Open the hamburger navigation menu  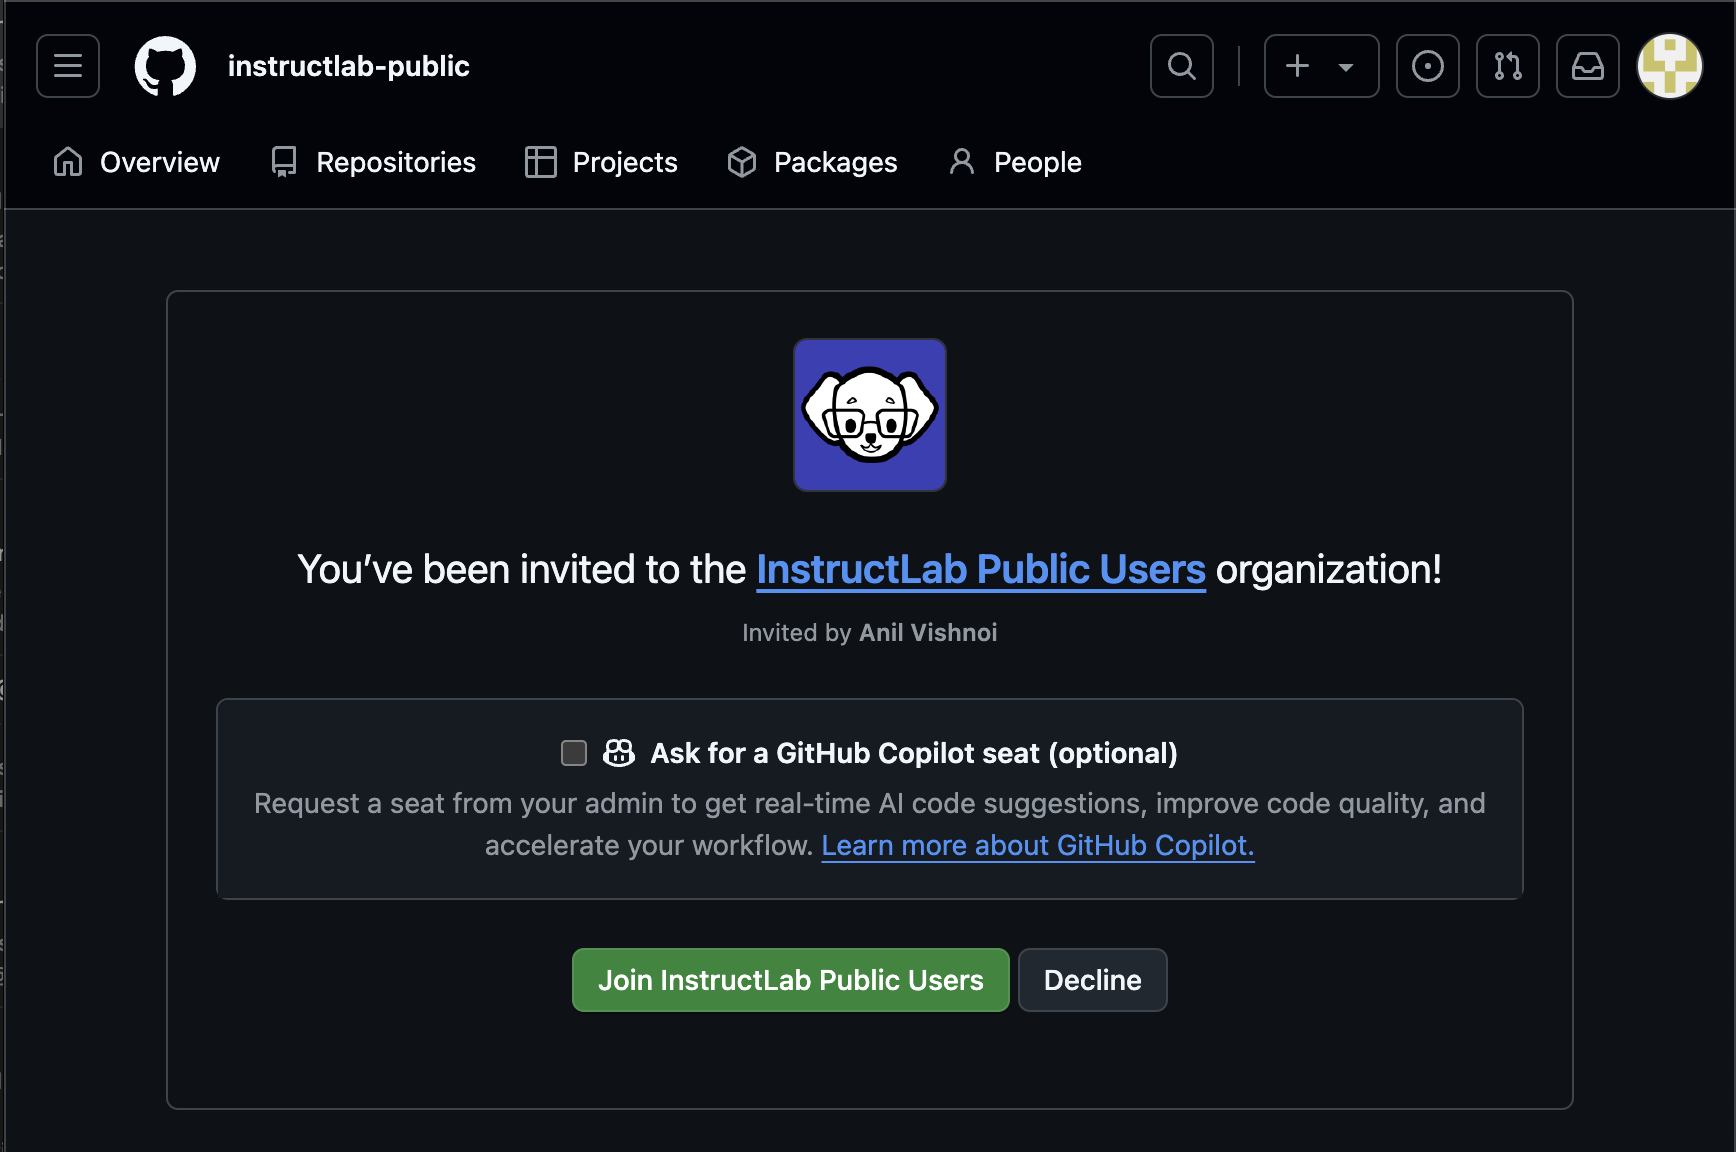68,66
